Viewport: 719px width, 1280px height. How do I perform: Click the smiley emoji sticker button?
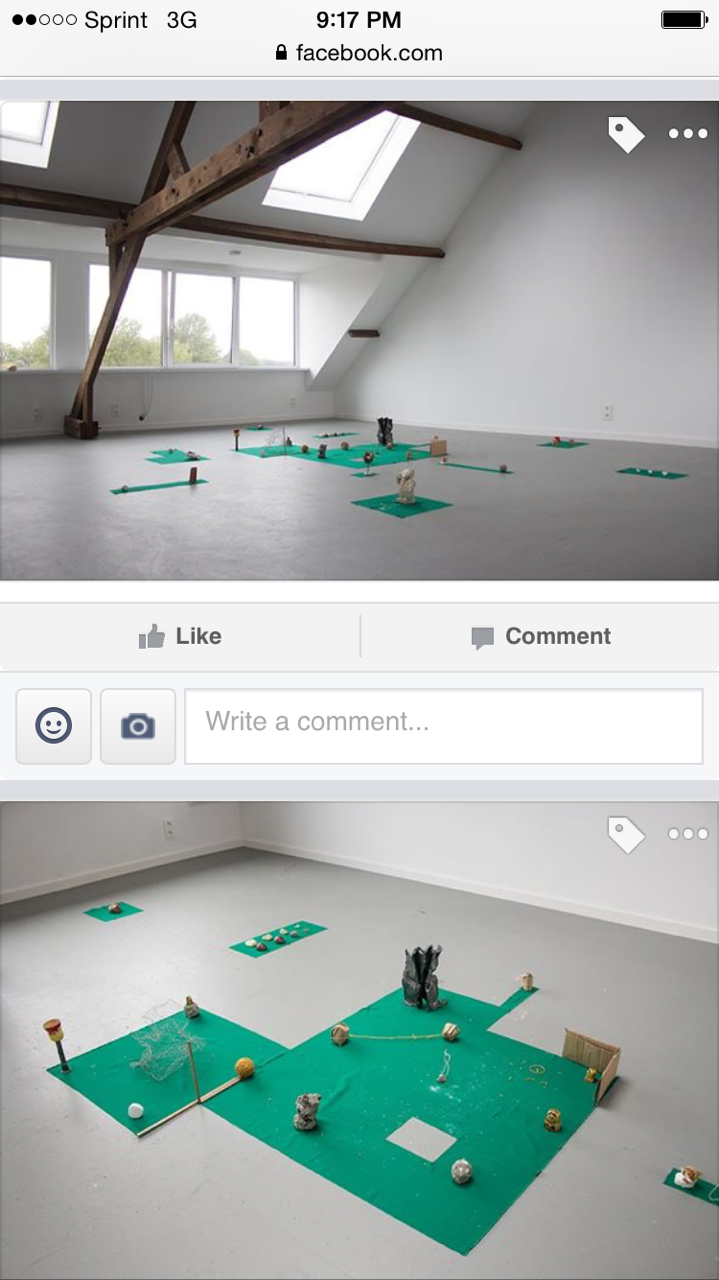pyautogui.click(x=54, y=726)
